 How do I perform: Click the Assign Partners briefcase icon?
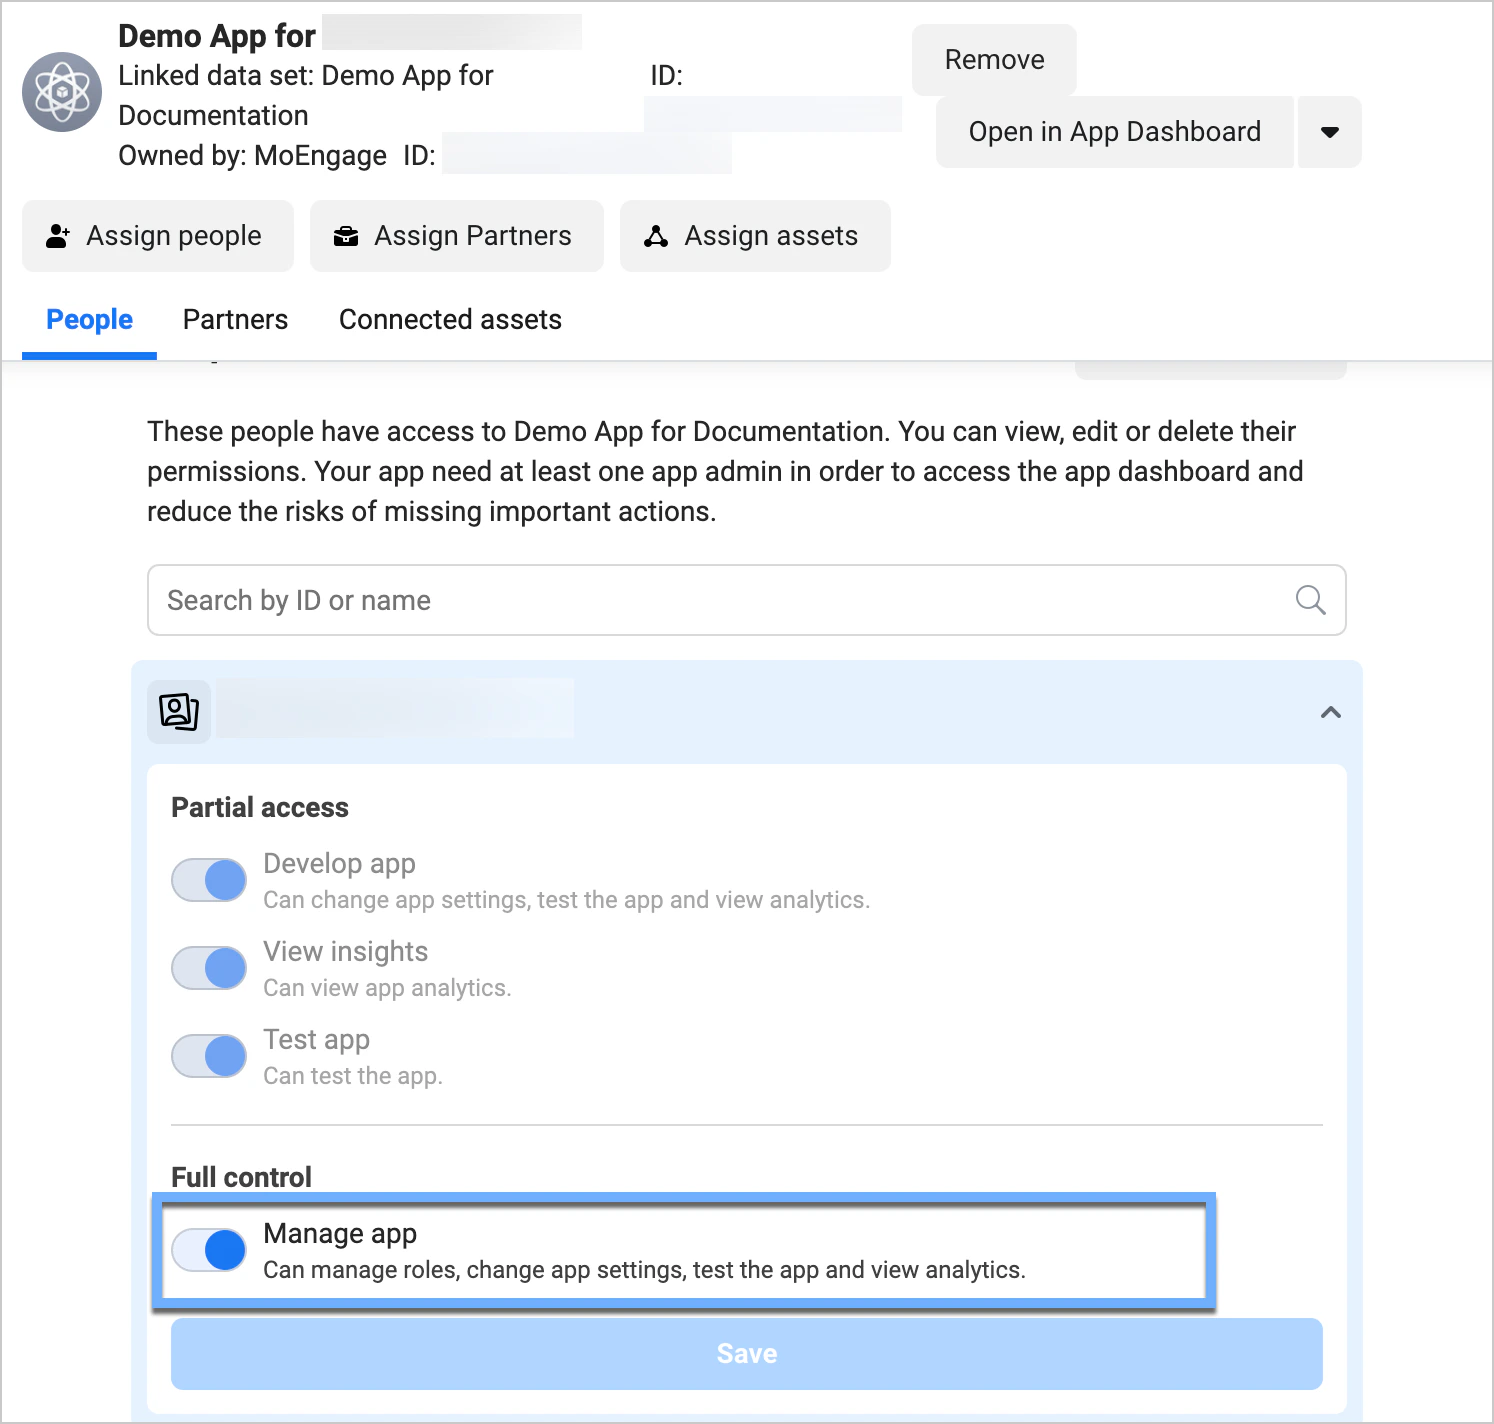[346, 236]
